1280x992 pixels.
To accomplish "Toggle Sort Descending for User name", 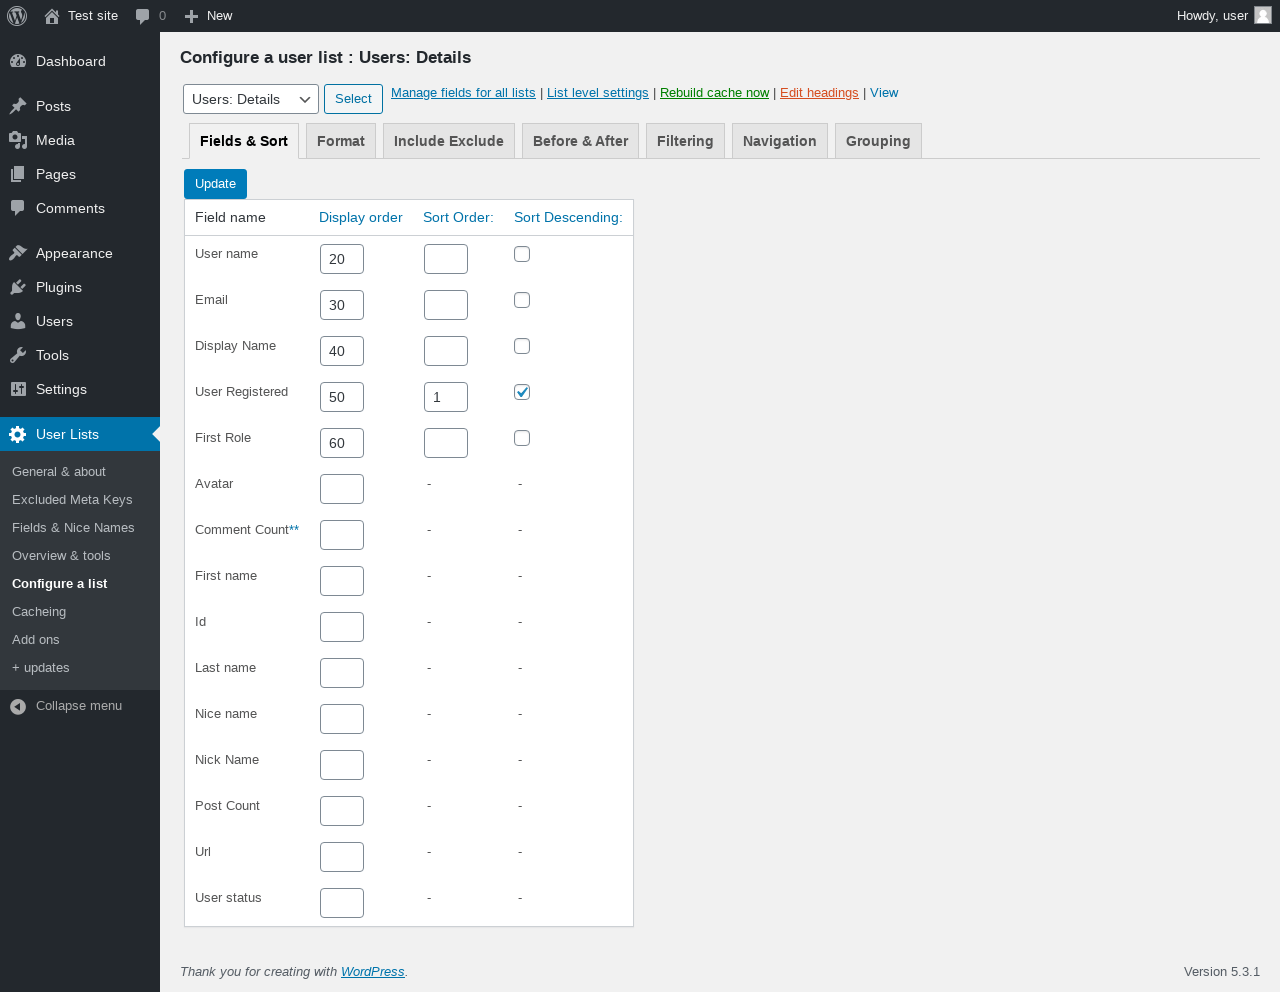I will pos(522,254).
